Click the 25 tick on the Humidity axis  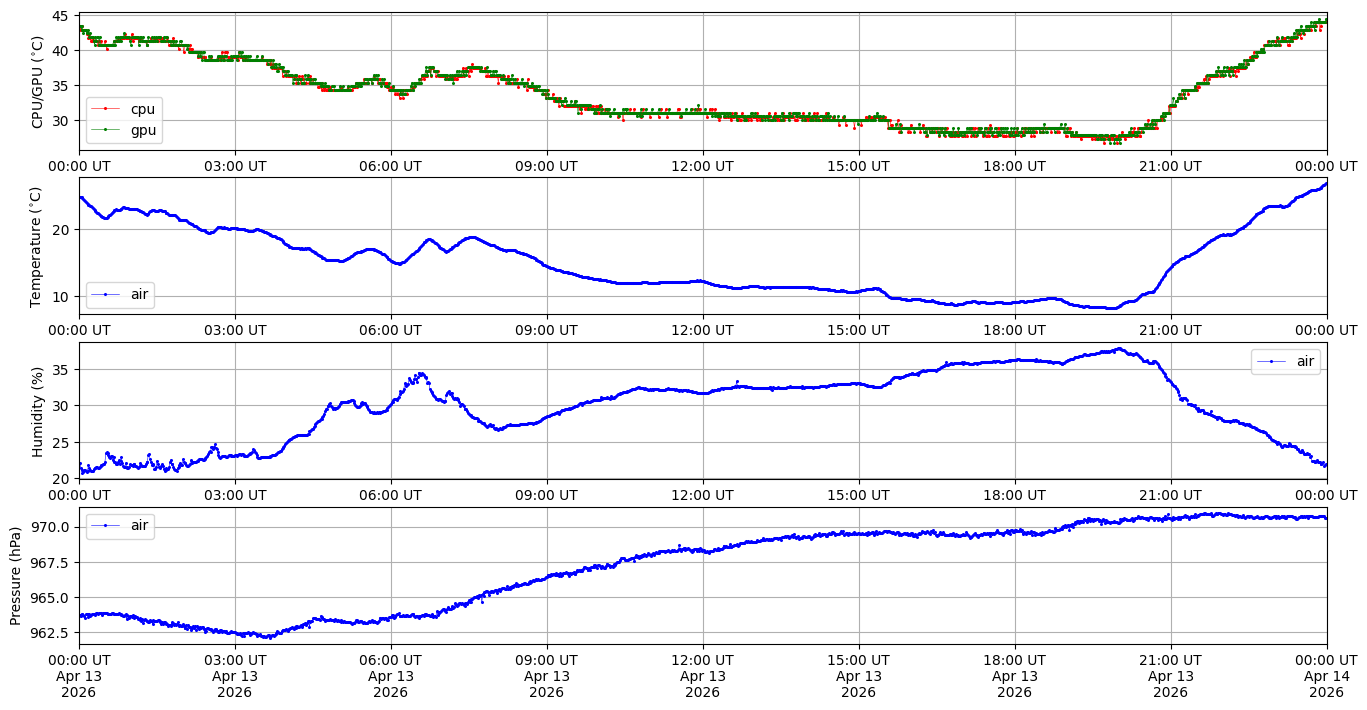tap(60, 443)
